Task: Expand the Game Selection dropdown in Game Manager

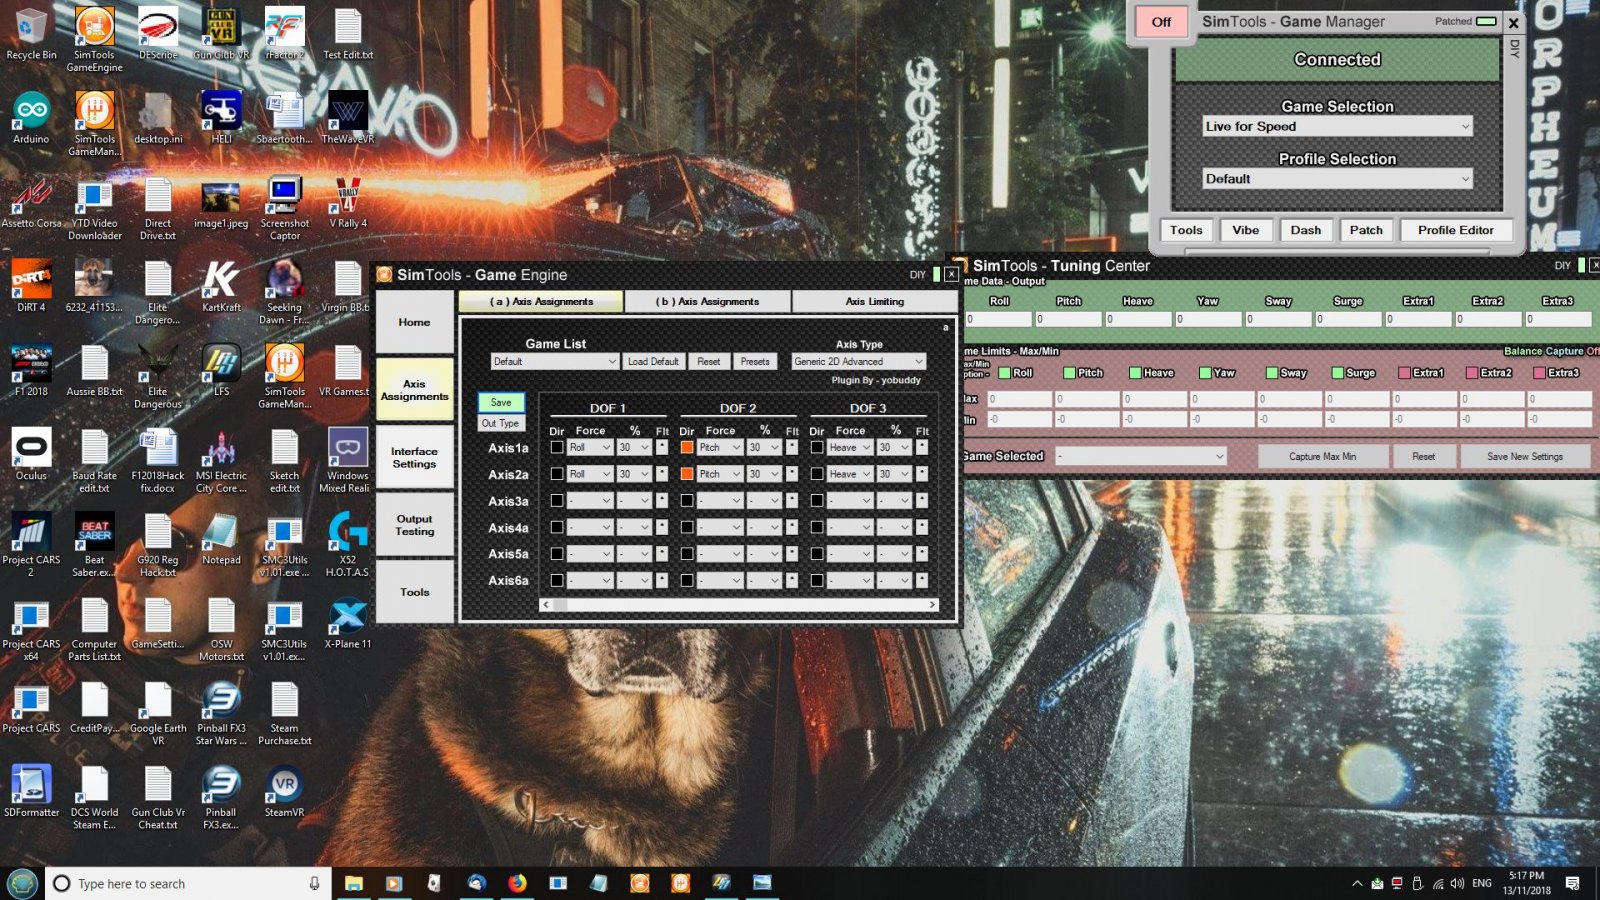Action: pyautogui.click(x=1337, y=126)
